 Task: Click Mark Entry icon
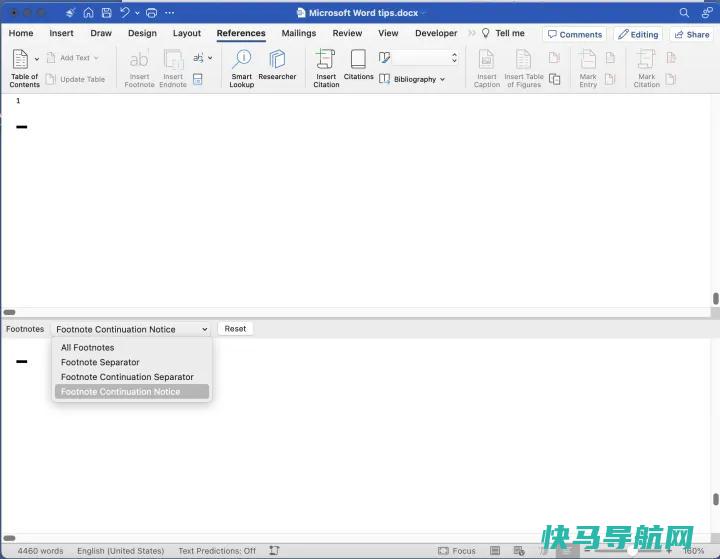588,68
